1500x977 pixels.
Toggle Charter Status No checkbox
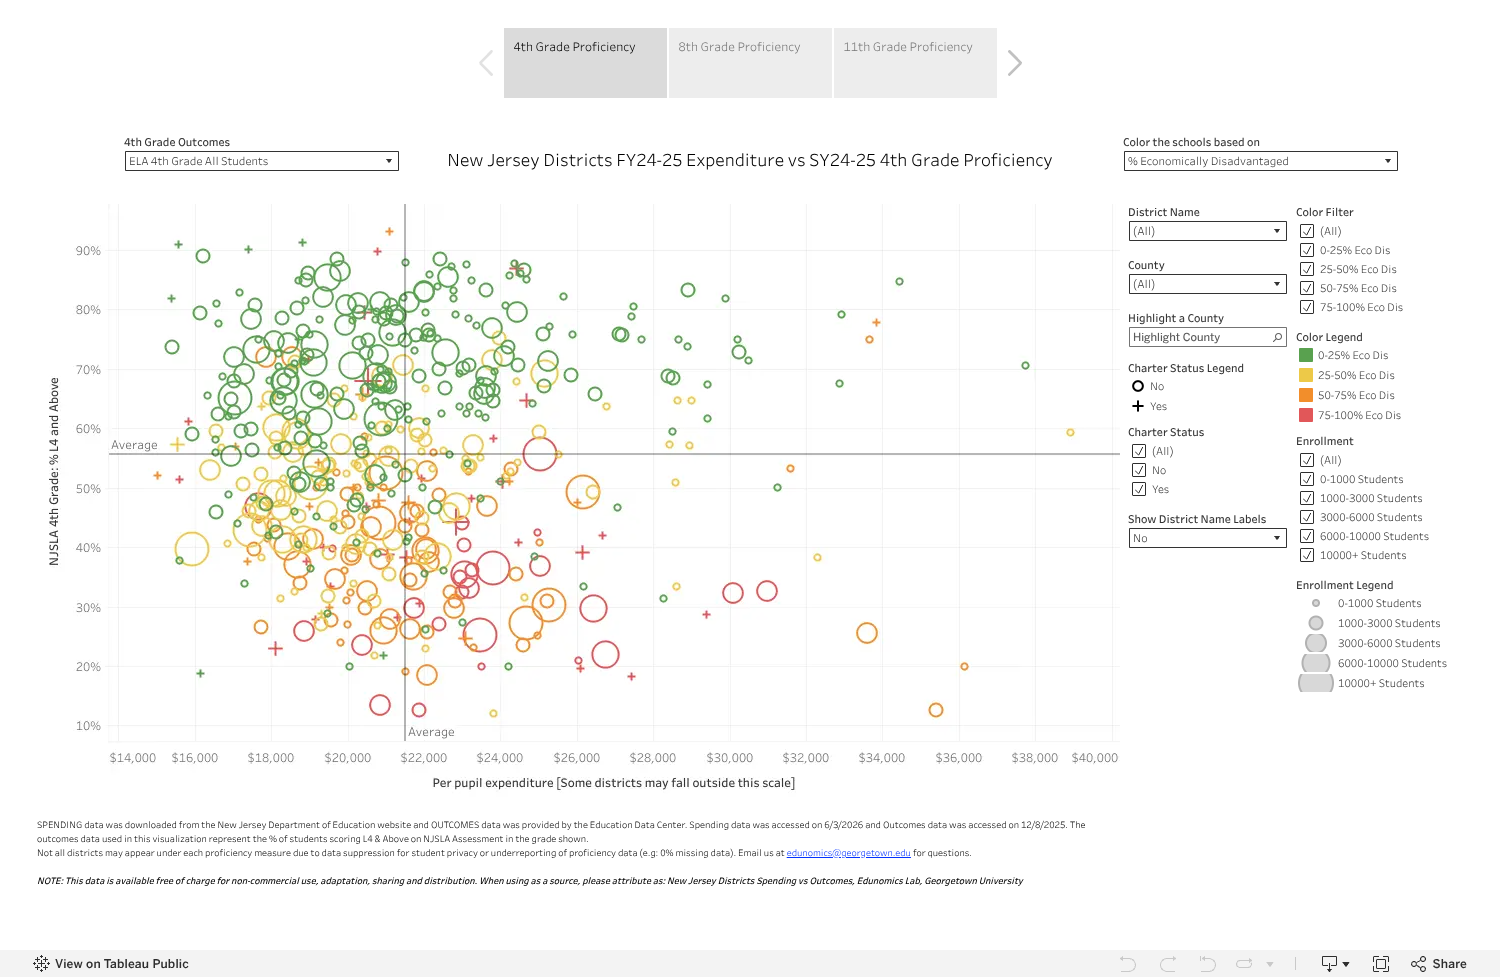point(1139,470)
